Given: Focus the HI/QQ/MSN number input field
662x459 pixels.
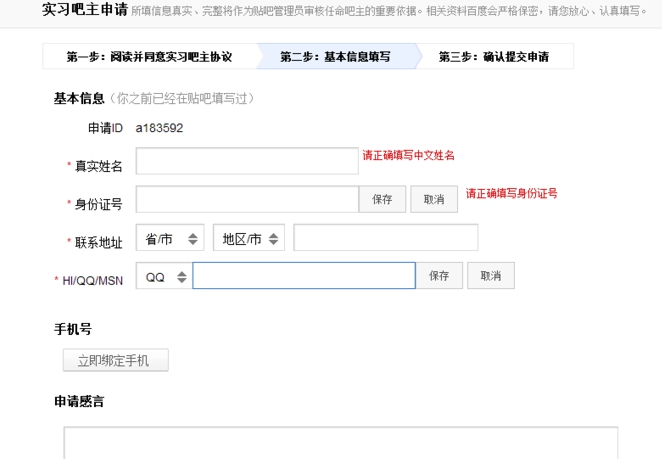Looking at the screenshot, I should point(304,276).
